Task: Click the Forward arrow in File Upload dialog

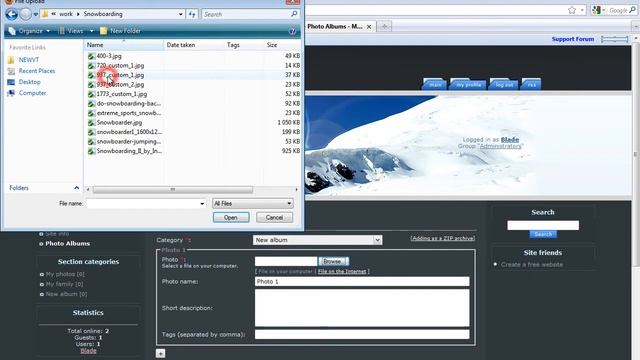Action: (25, 14)
